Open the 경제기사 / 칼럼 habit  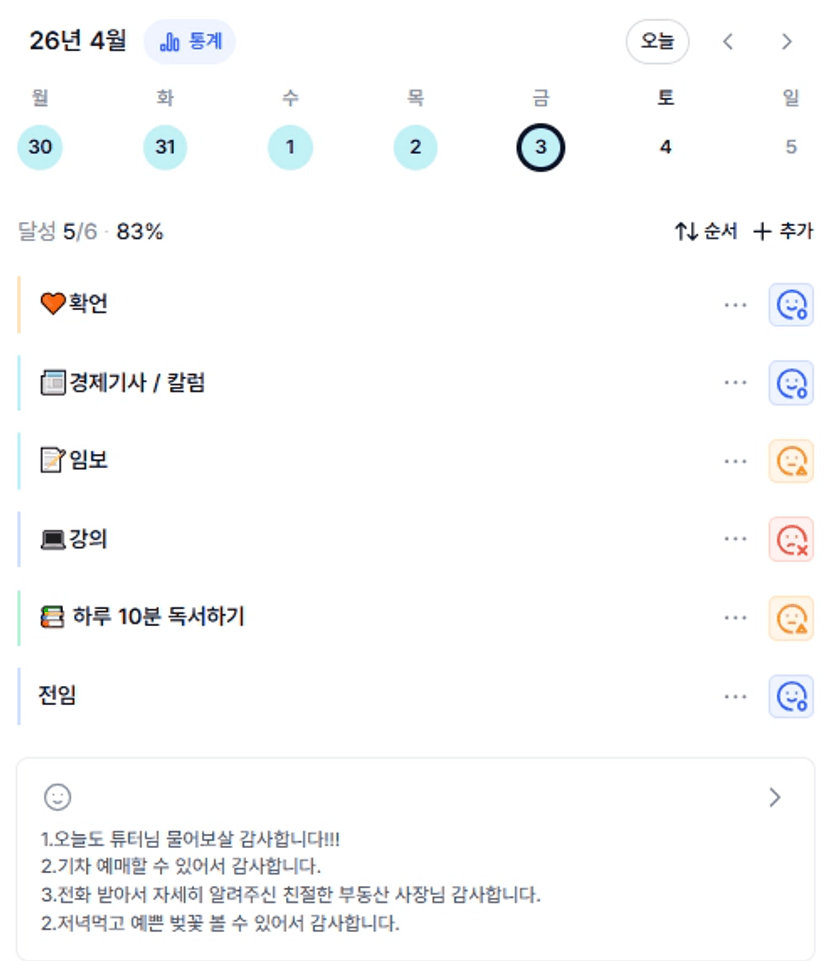pyautogui.click(x=136, y=383)
